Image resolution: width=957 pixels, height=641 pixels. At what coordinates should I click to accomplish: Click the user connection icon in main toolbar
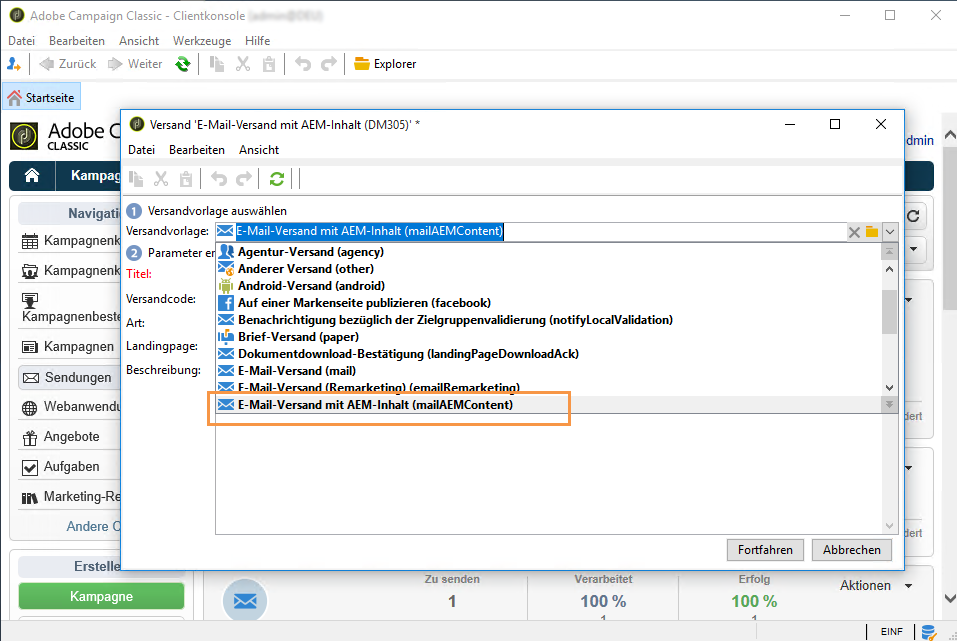point(13,64)
